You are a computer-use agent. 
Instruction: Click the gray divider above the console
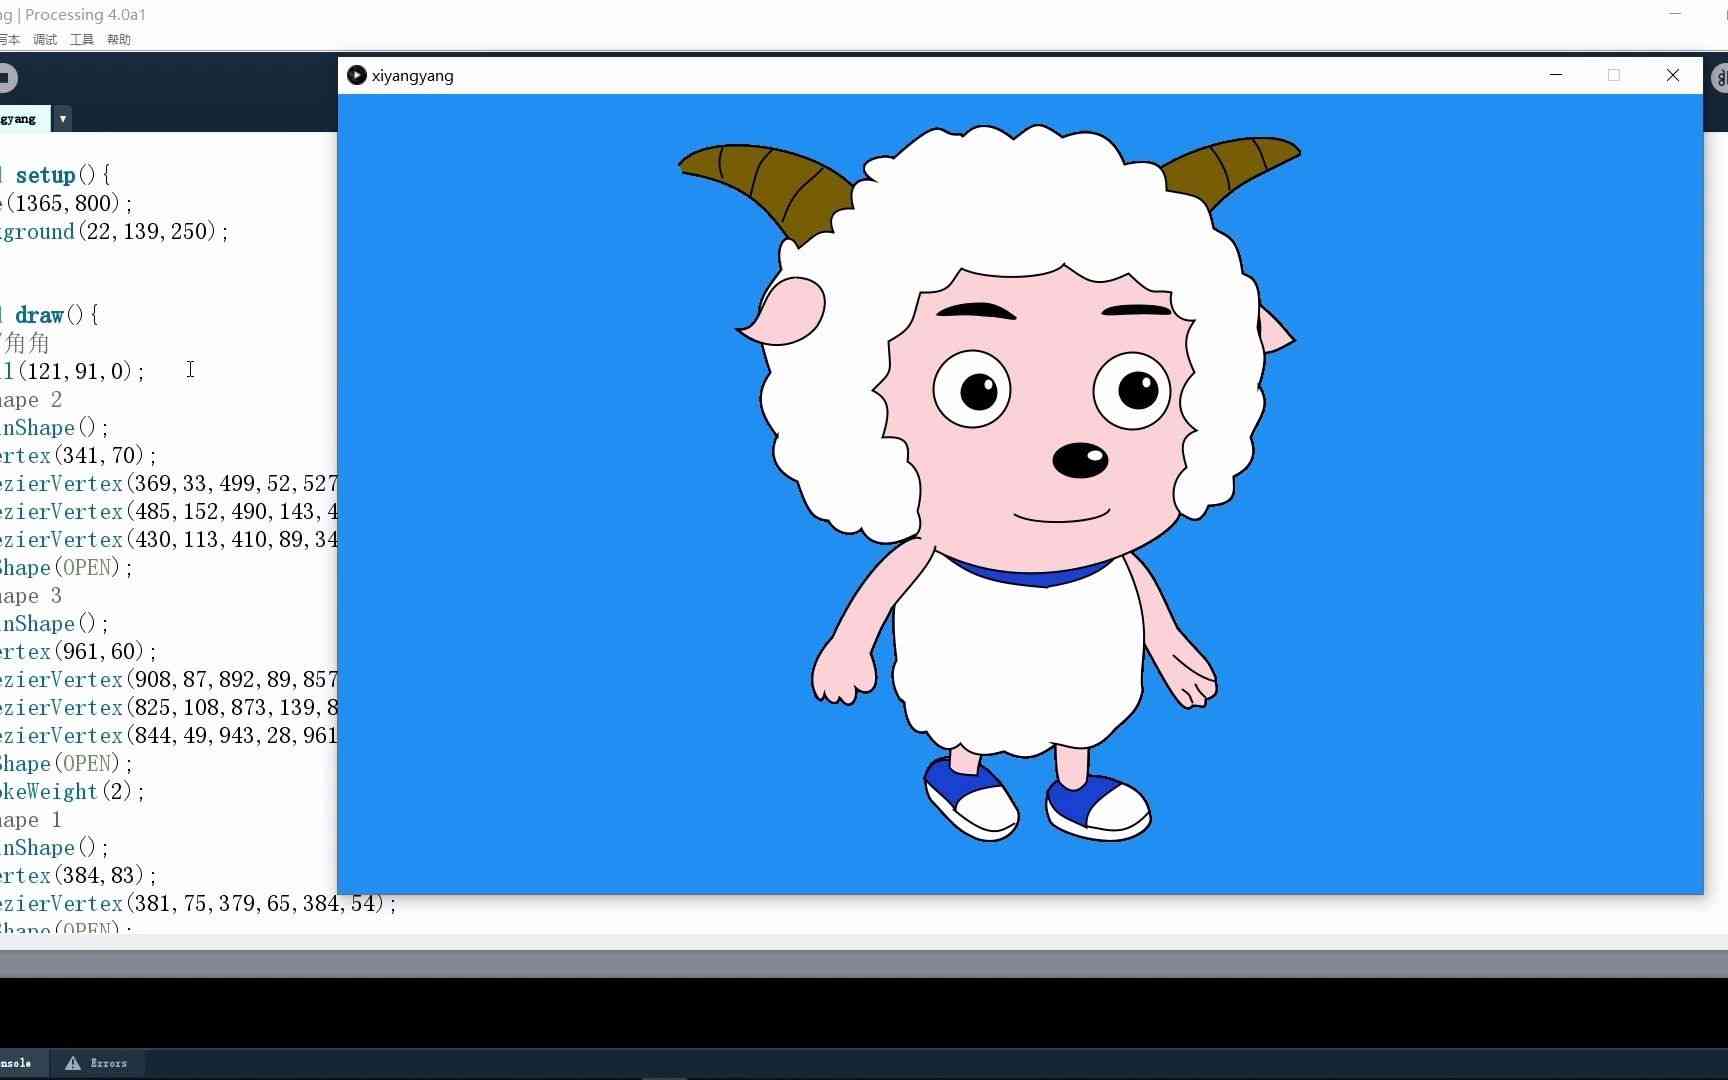(x=864, y=963)
